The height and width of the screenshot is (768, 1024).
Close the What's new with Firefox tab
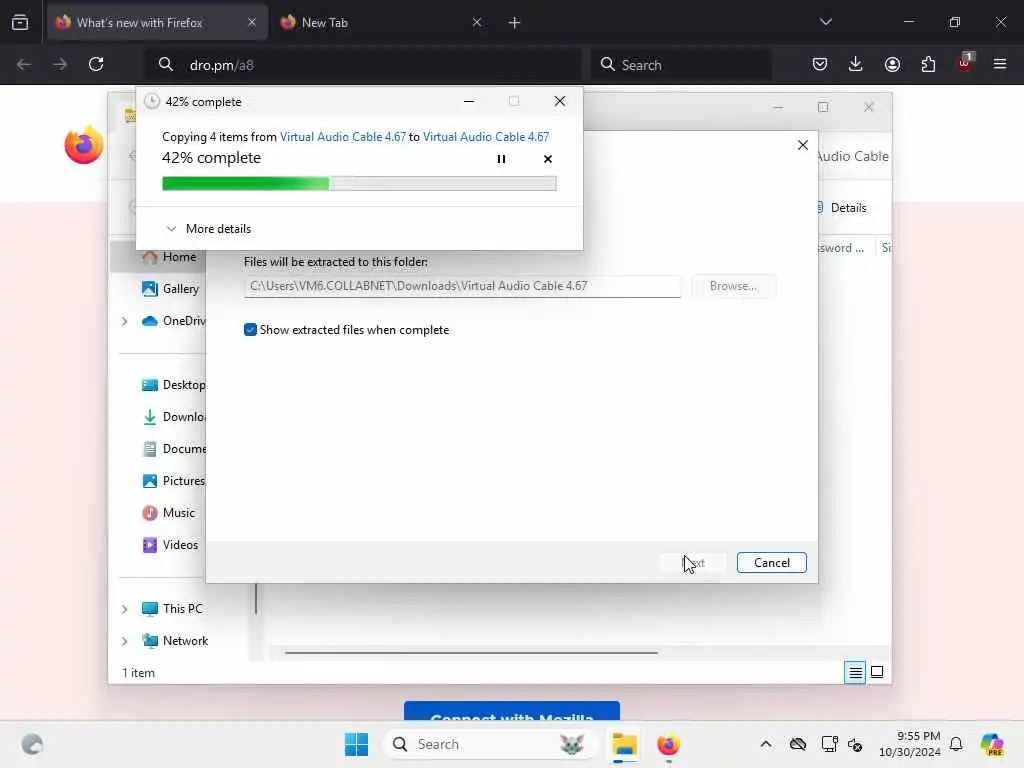point(252,22)
